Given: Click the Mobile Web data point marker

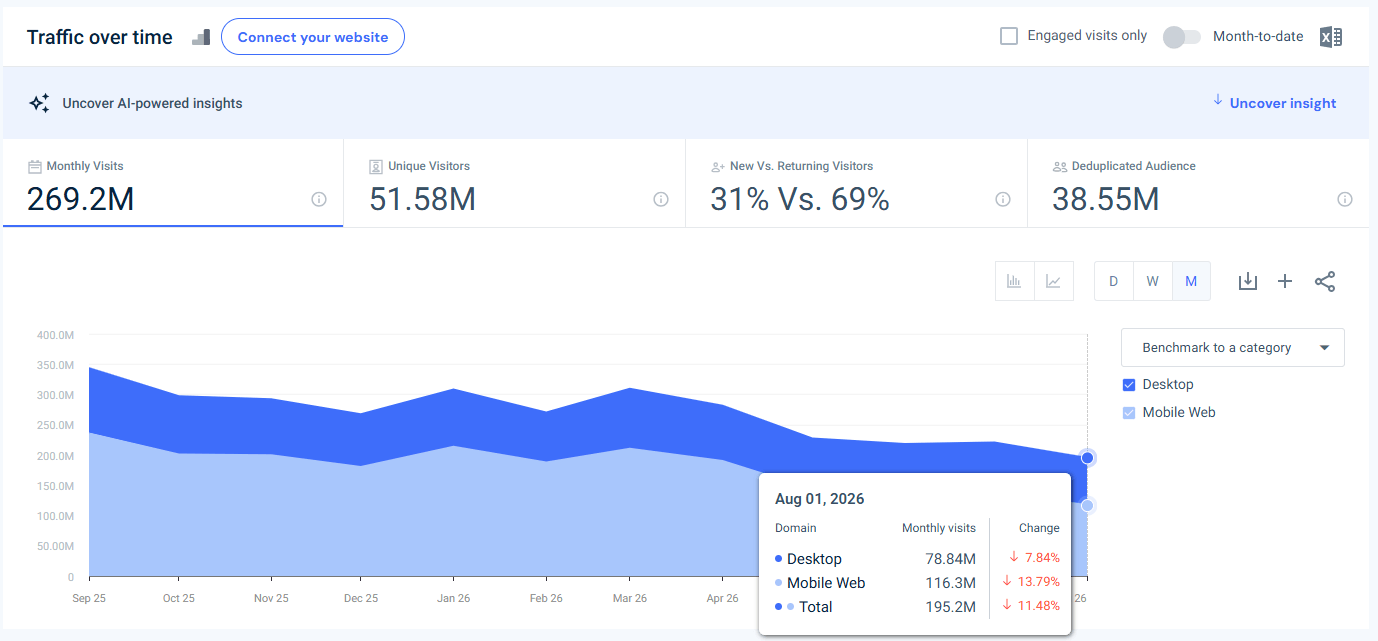Looking at the screenshot, I should (x=1088, y=506).
